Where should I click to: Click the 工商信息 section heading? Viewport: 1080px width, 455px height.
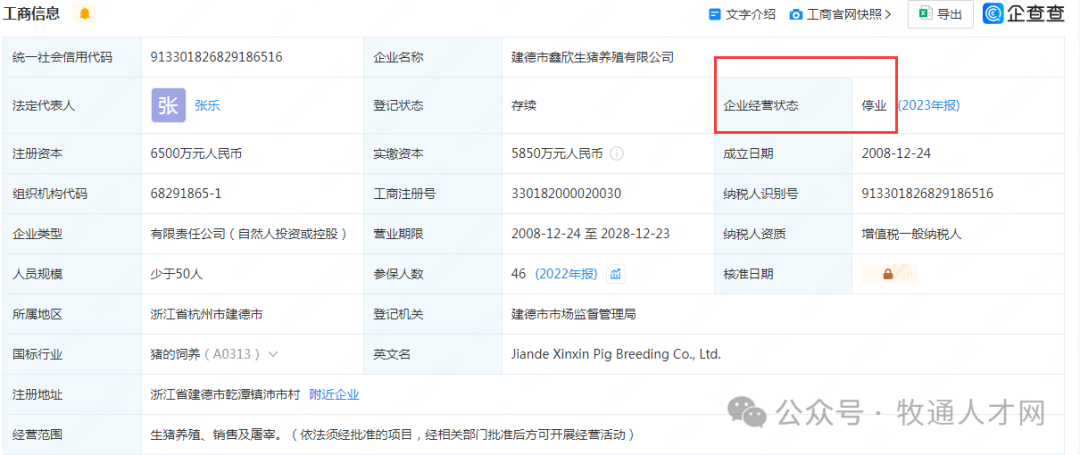point(32,13)
